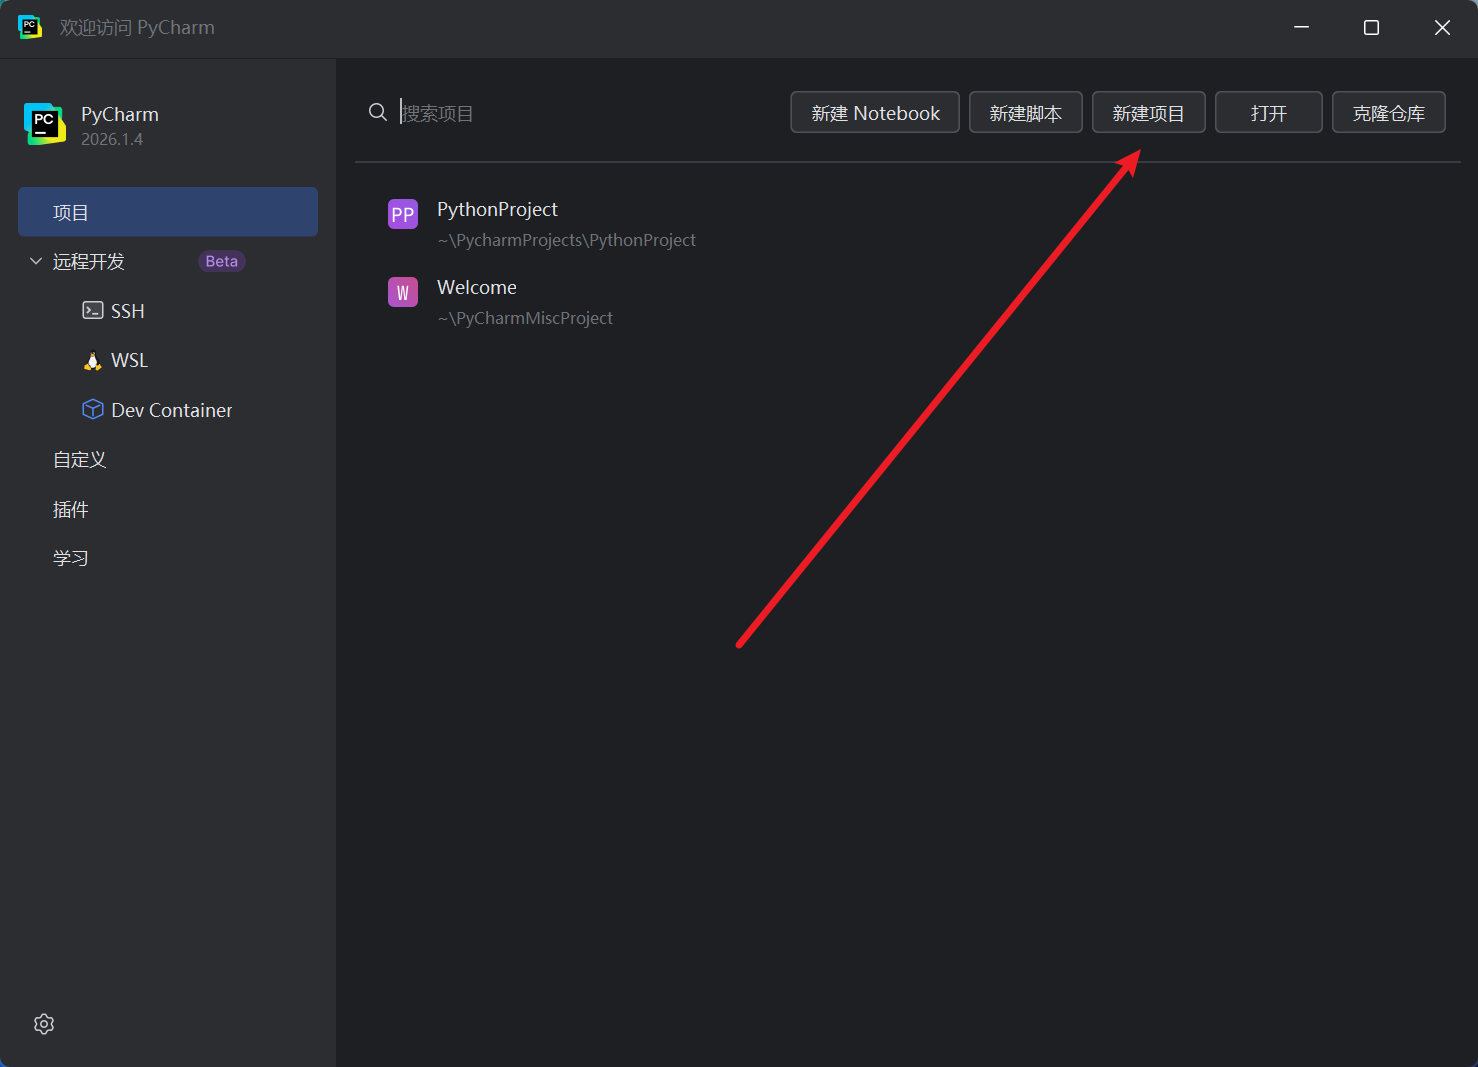Minimize the PyCharm welcome window
This screenshot has width=1478, height=1067.
point(1301,27)
